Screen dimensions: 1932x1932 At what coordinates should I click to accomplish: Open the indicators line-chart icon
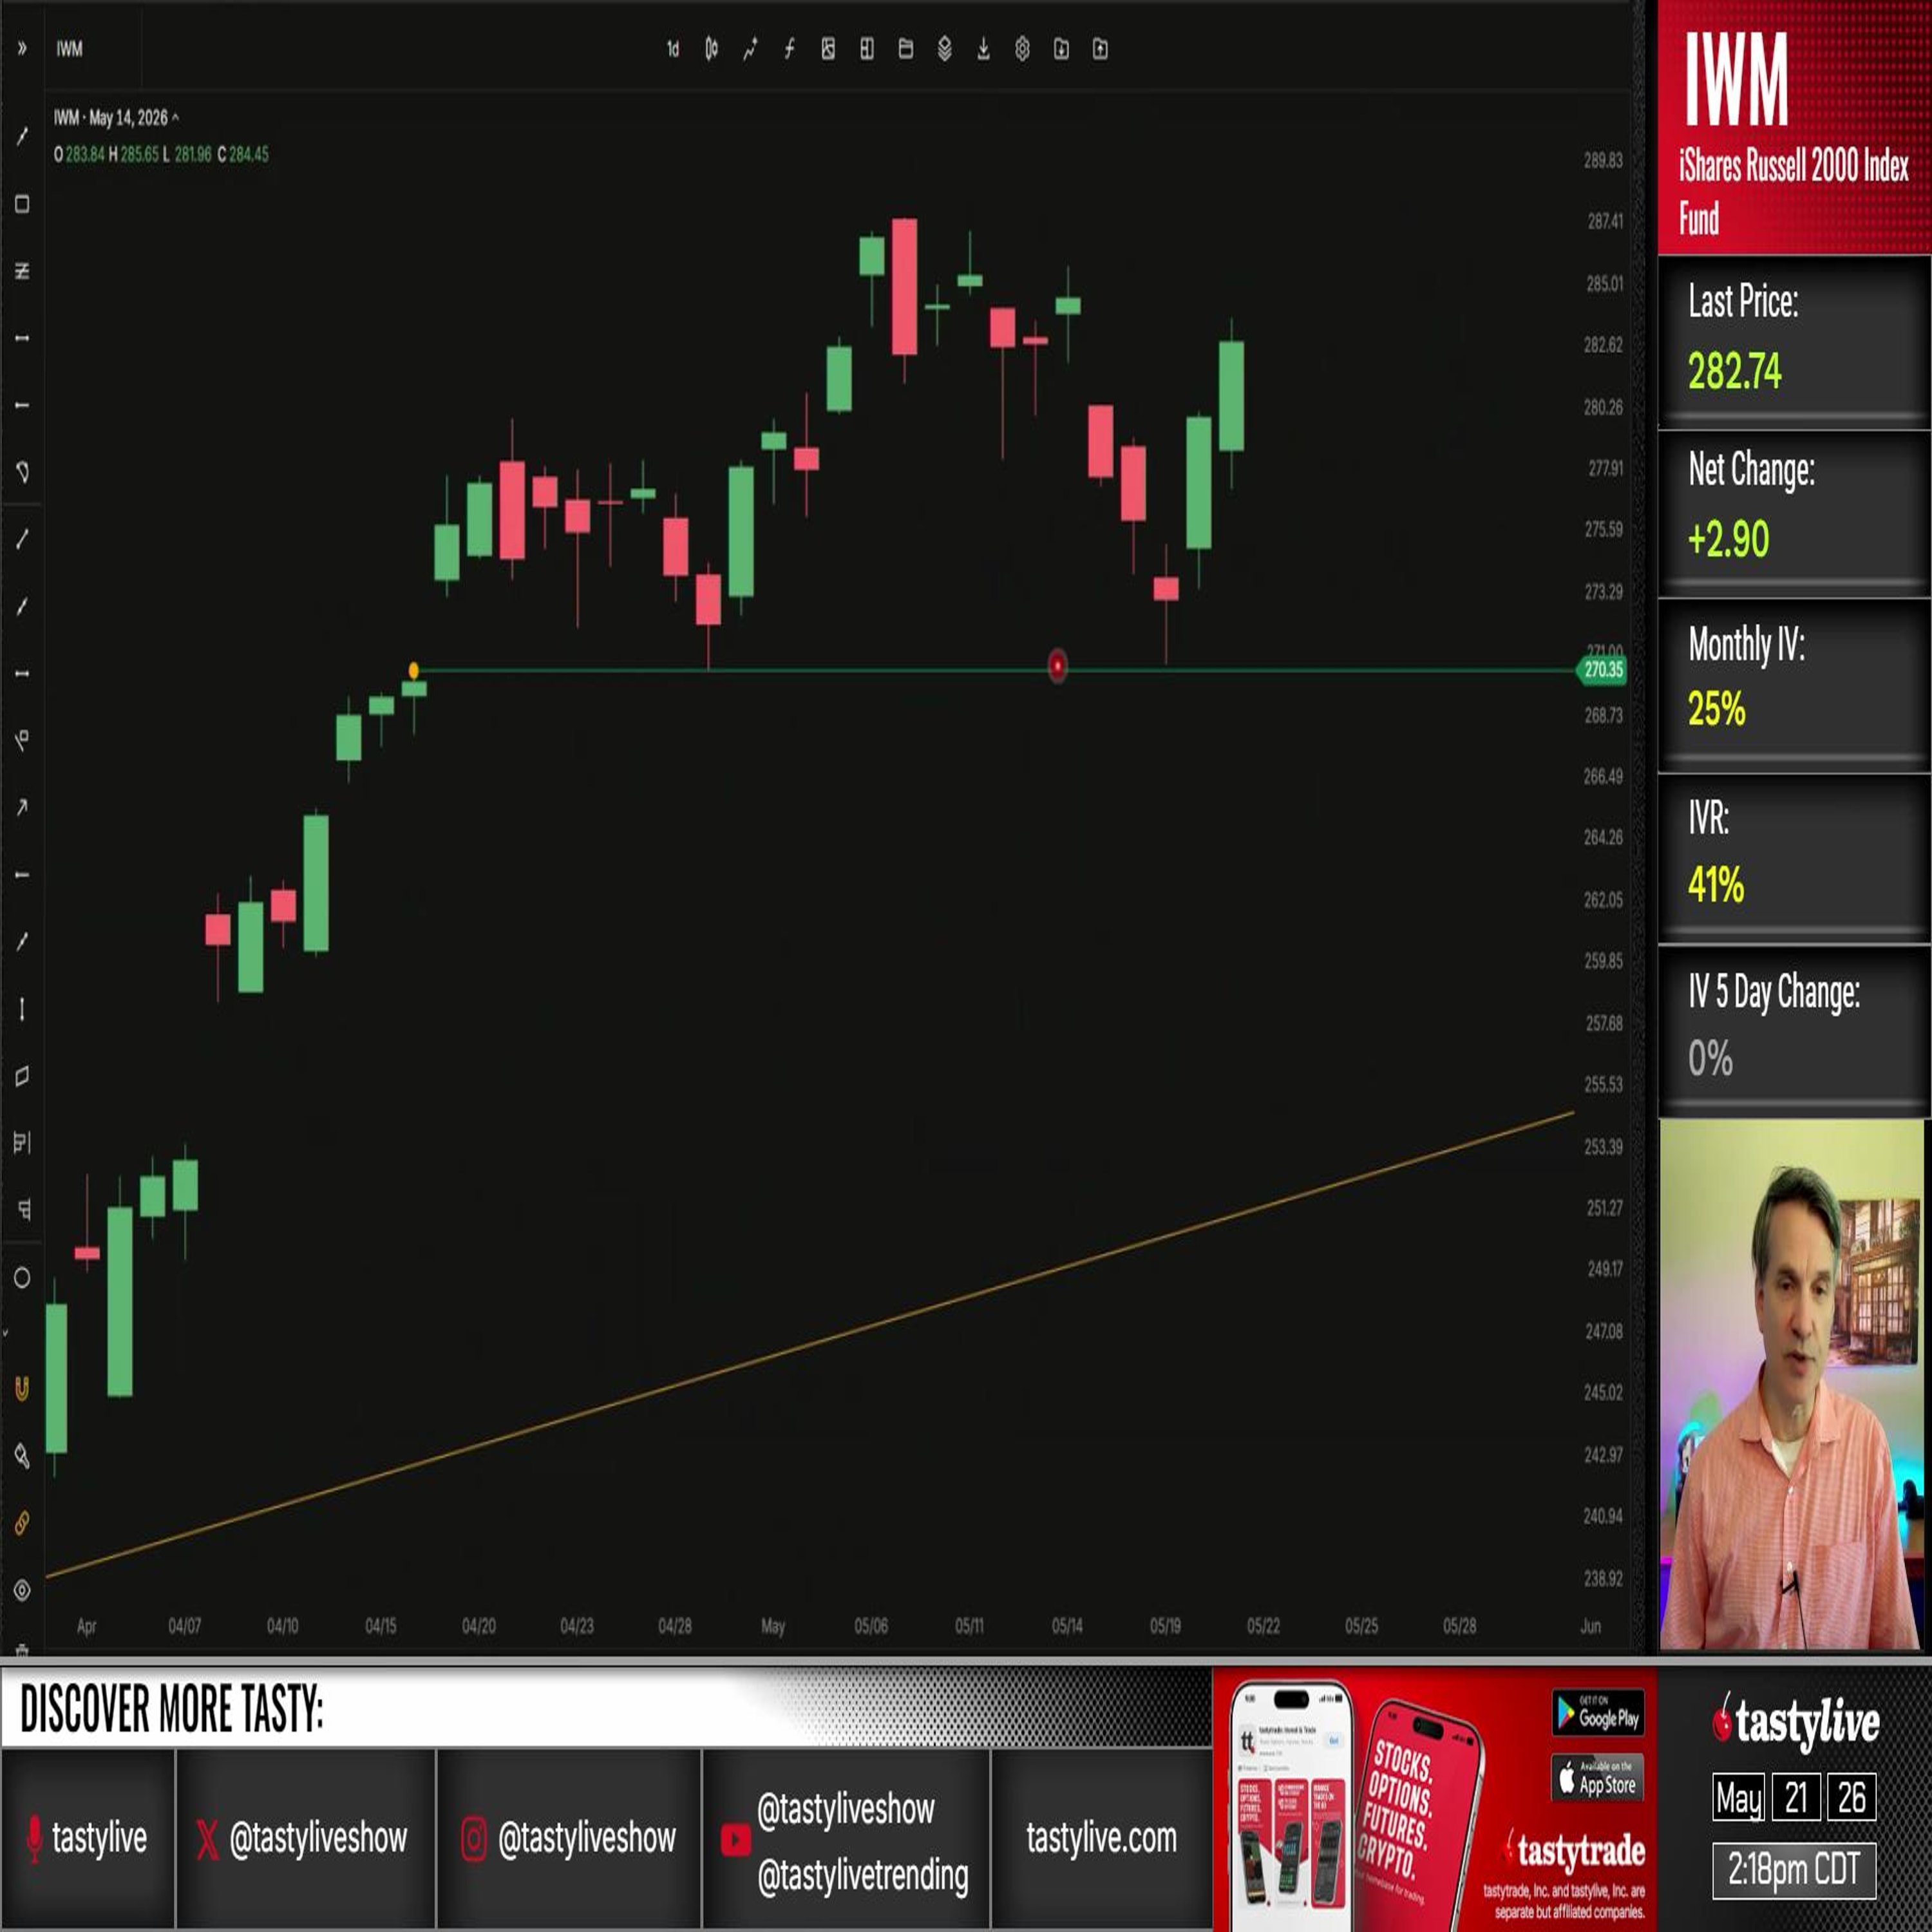(750, 49)
